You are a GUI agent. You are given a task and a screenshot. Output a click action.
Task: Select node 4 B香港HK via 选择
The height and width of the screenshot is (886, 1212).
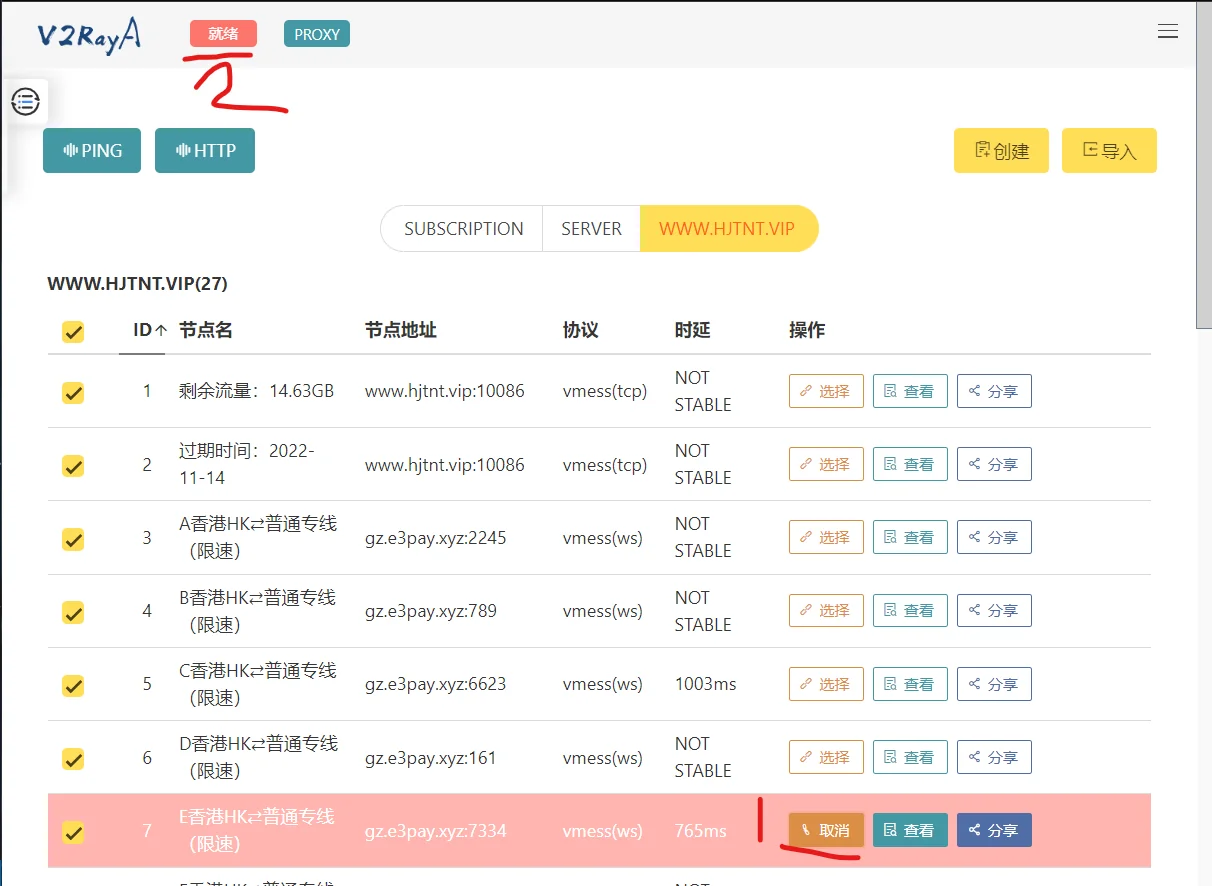(x=826, y=610)
